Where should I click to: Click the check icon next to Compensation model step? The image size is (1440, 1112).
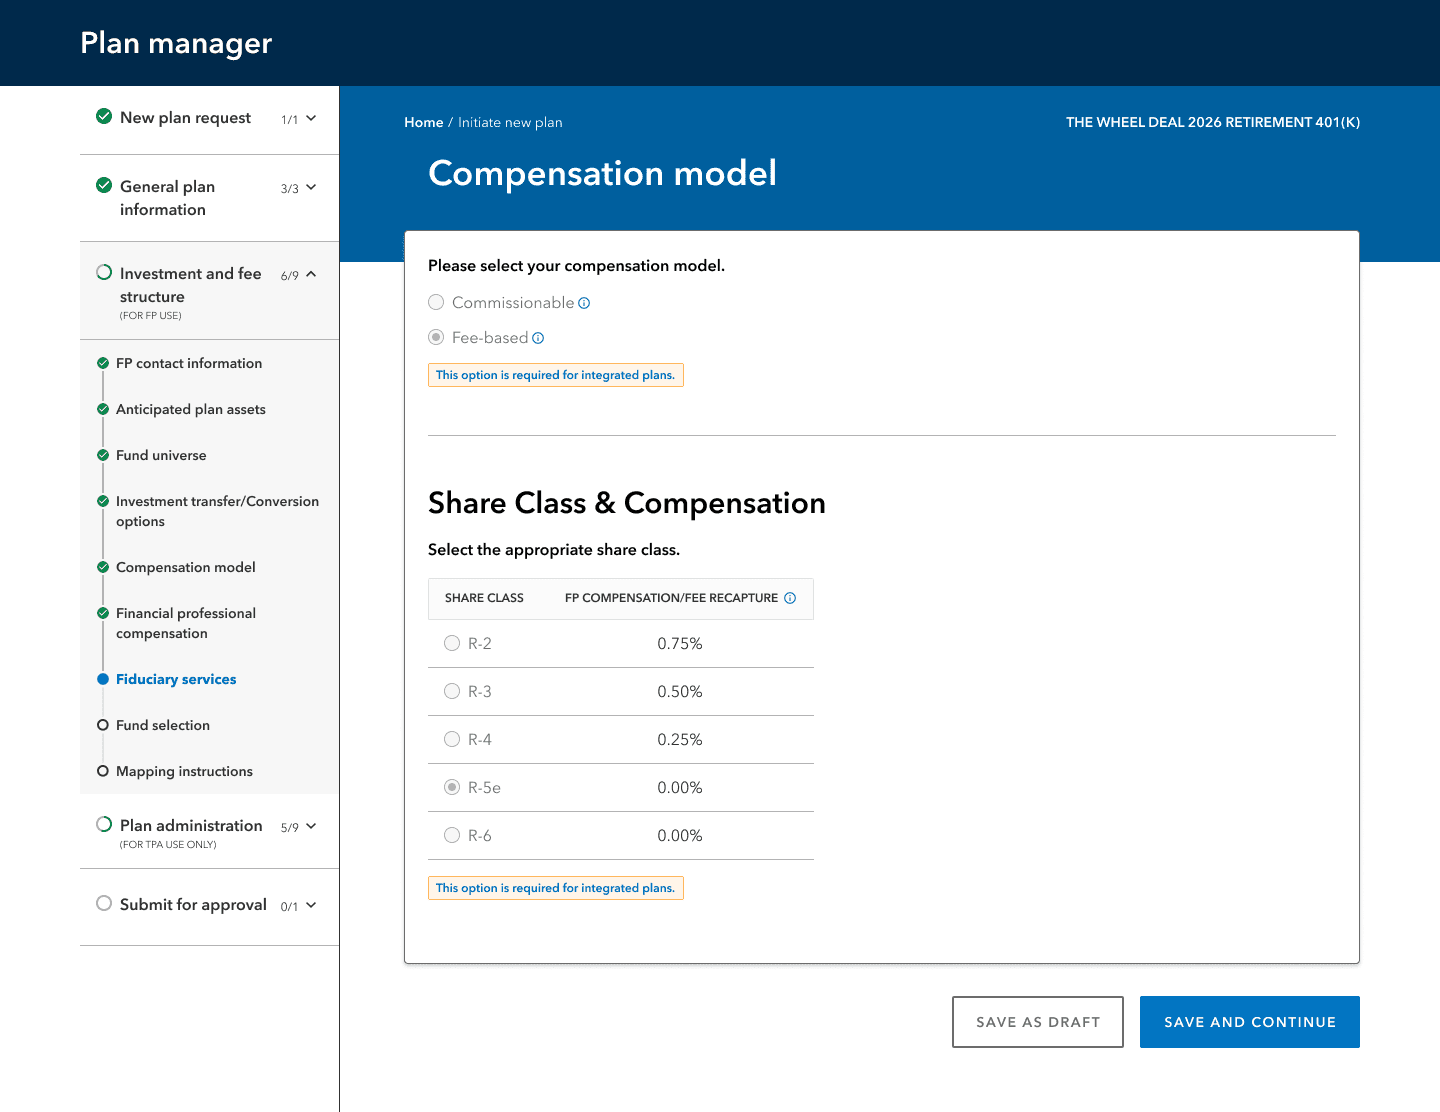point(103,567)
